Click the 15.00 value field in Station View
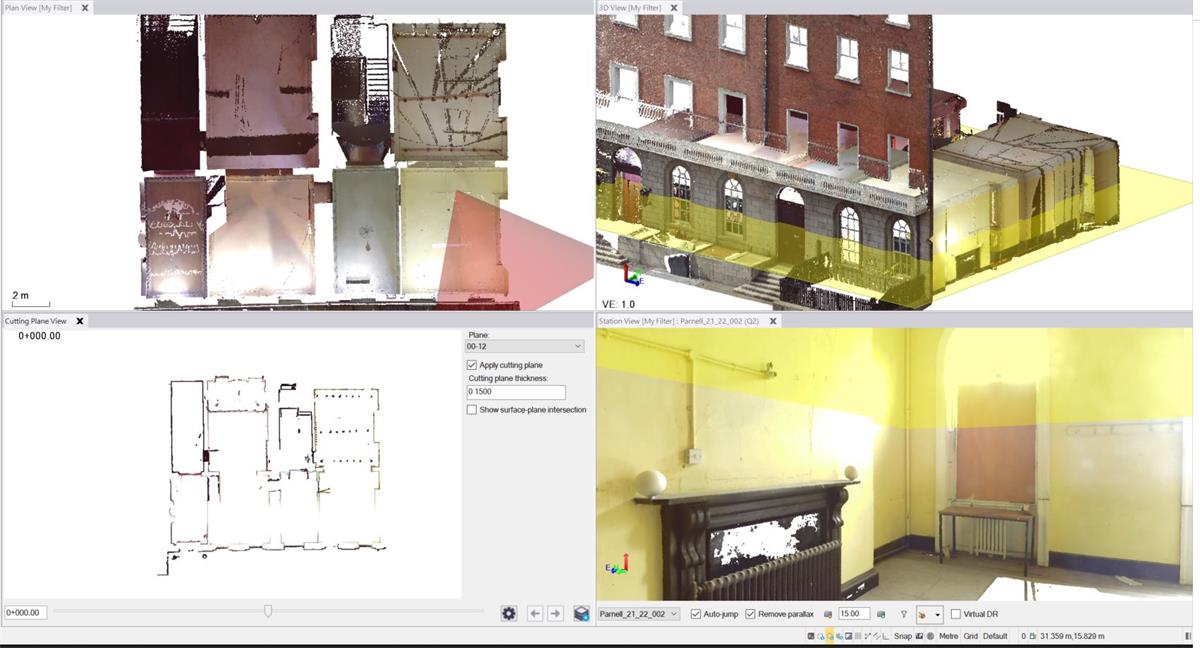The width and height of the screenshot is (1200, 648). pyautogui.click(x=854, y=614)
